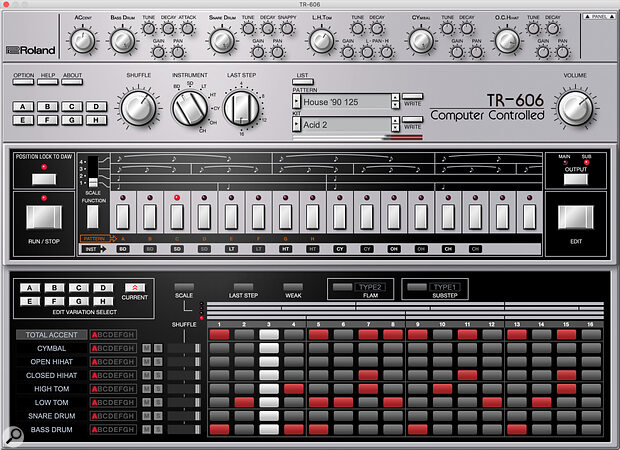Open the Help menu
The height and width of the screenshot is (450, 620).
pyautogui.click(x=48, y=82)
